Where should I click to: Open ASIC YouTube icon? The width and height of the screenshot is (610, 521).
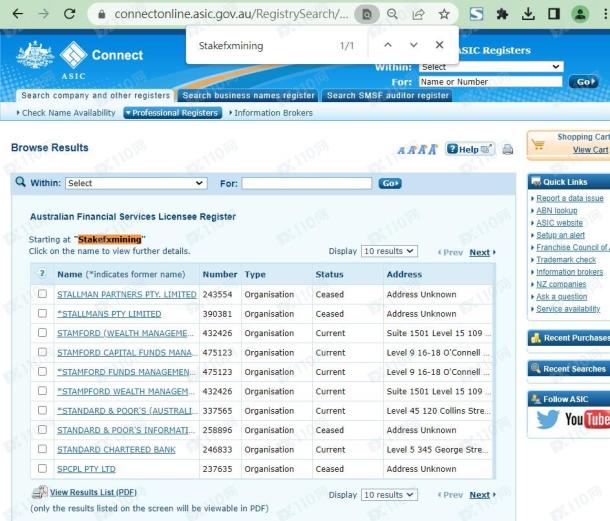(x=587, y=419)
